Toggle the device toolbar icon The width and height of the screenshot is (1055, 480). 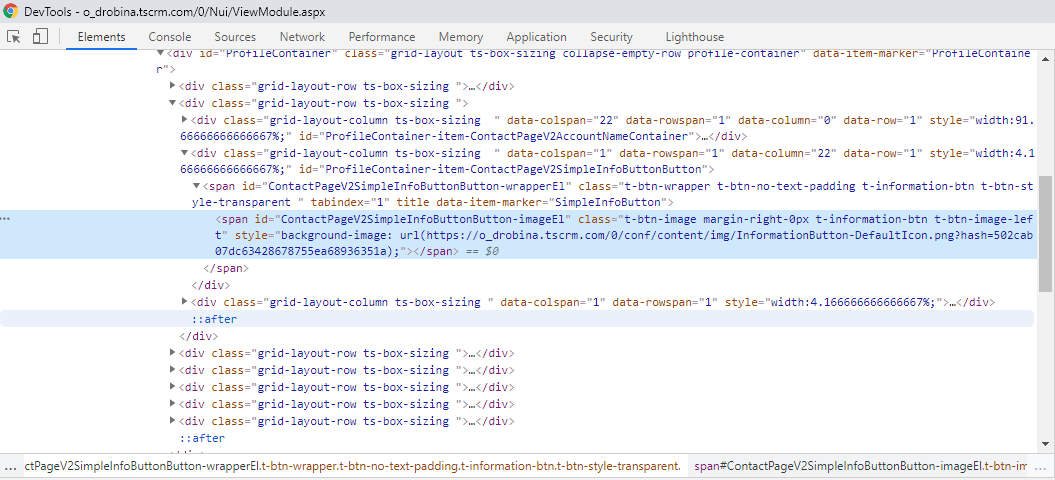click(40, 36)
